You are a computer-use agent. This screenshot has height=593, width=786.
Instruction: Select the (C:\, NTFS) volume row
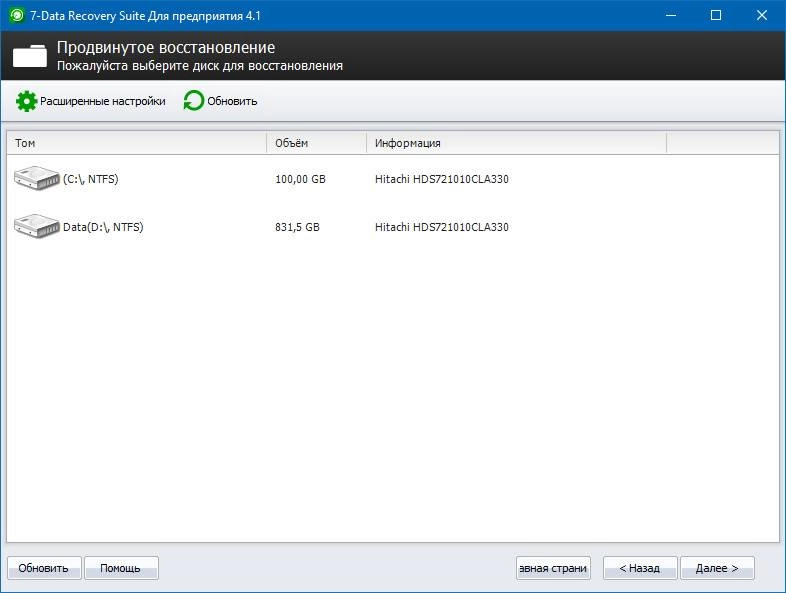tap(393, 179)
